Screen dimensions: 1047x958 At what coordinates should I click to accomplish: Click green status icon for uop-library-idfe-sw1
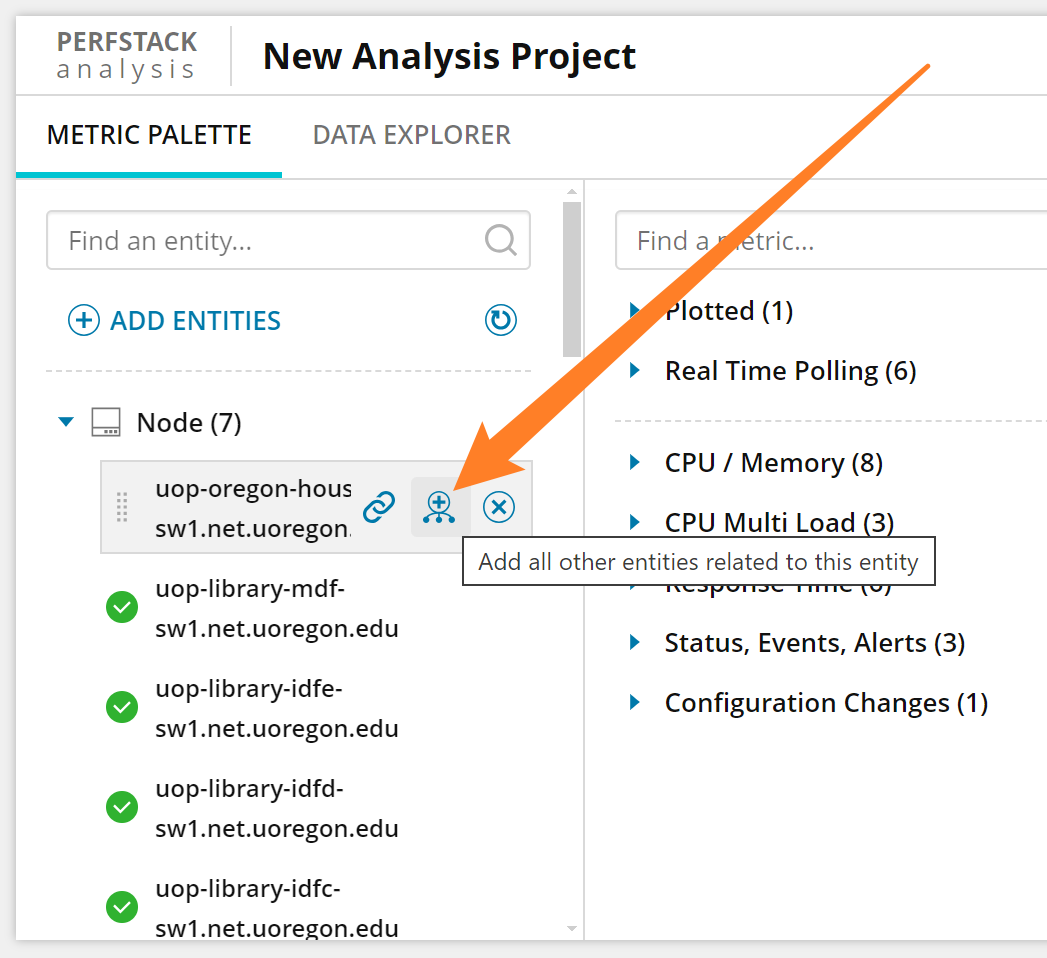[x=122, y=707]
